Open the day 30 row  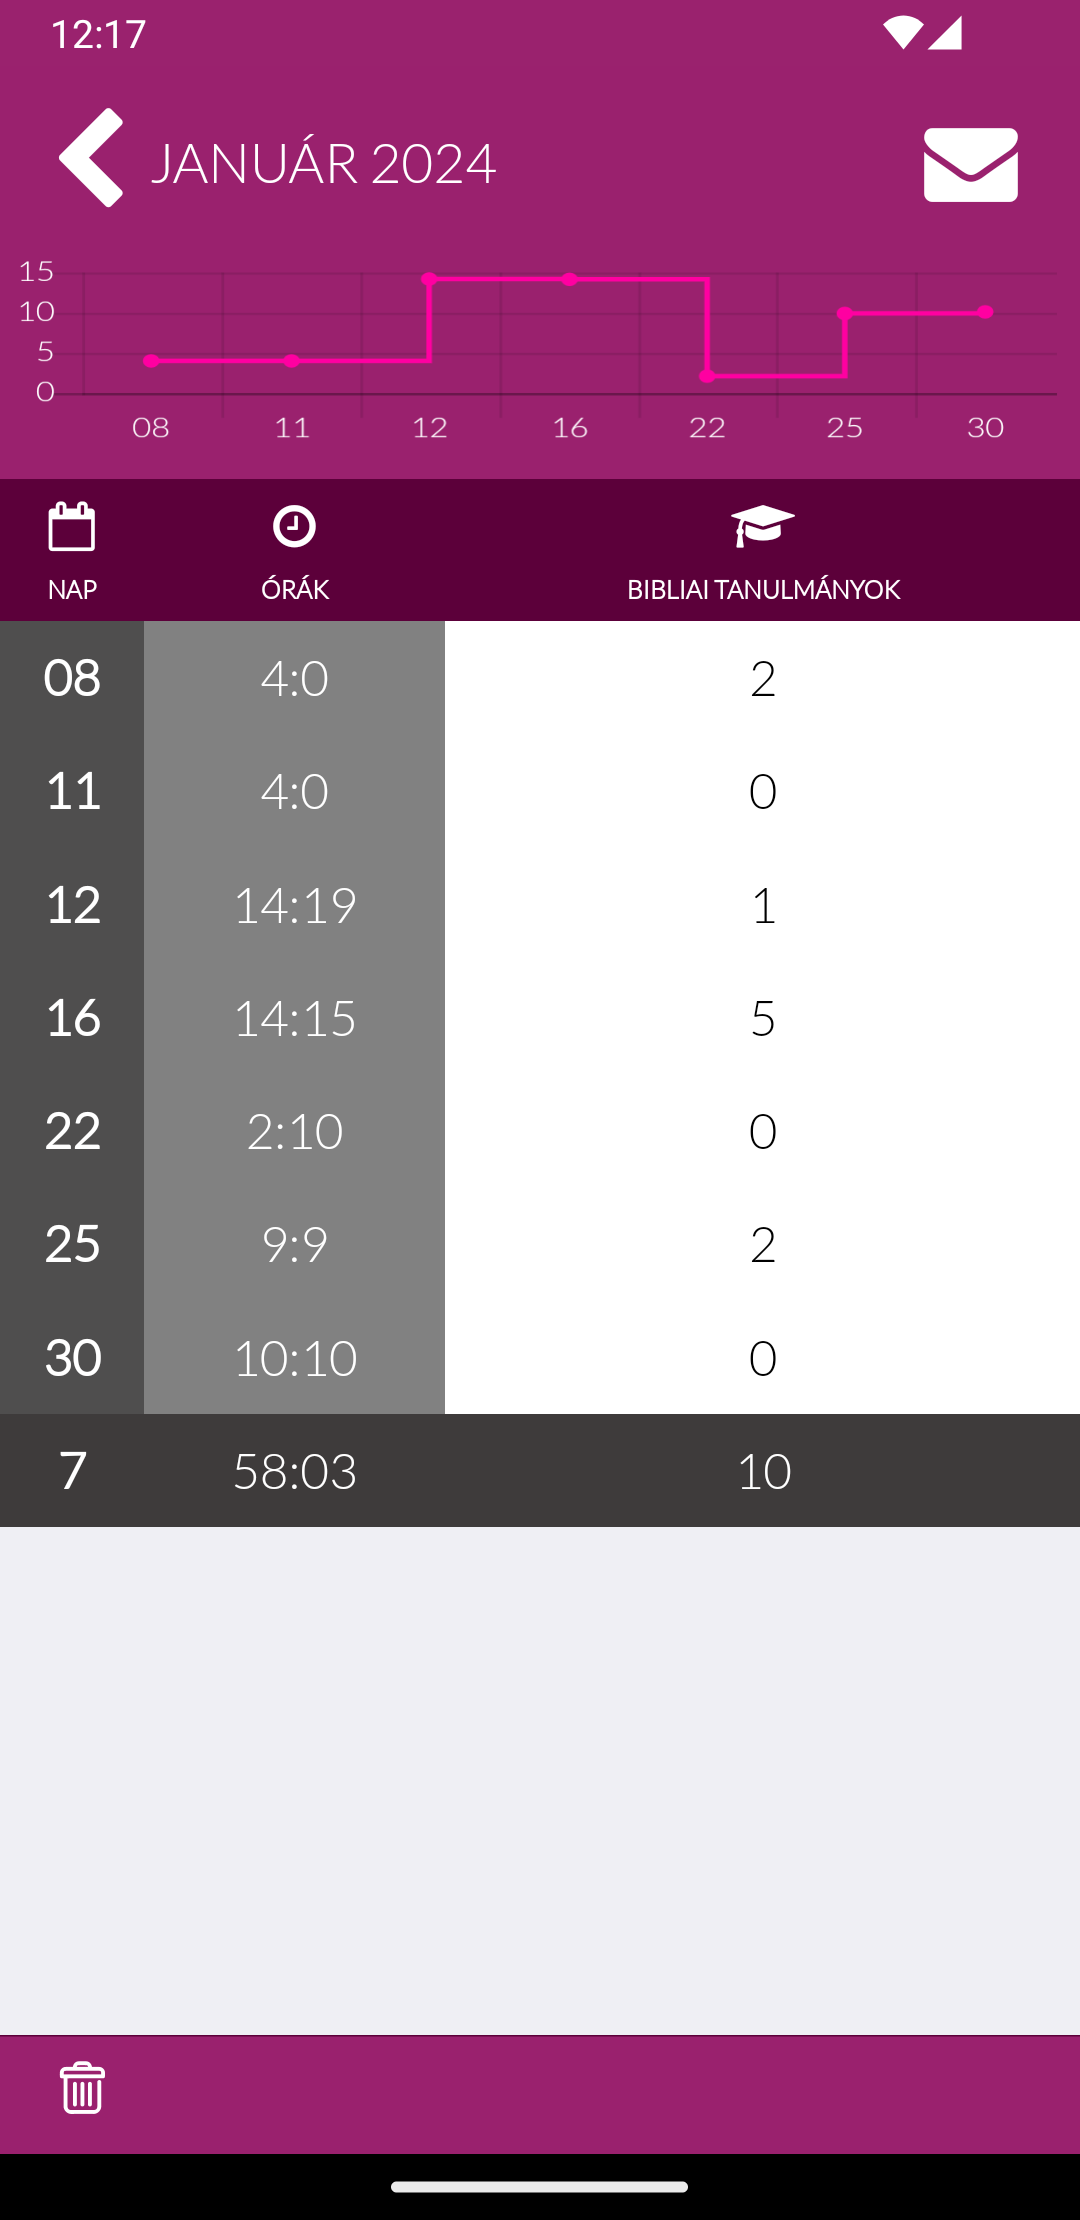pyautogui.click(x=540, y=1357)
